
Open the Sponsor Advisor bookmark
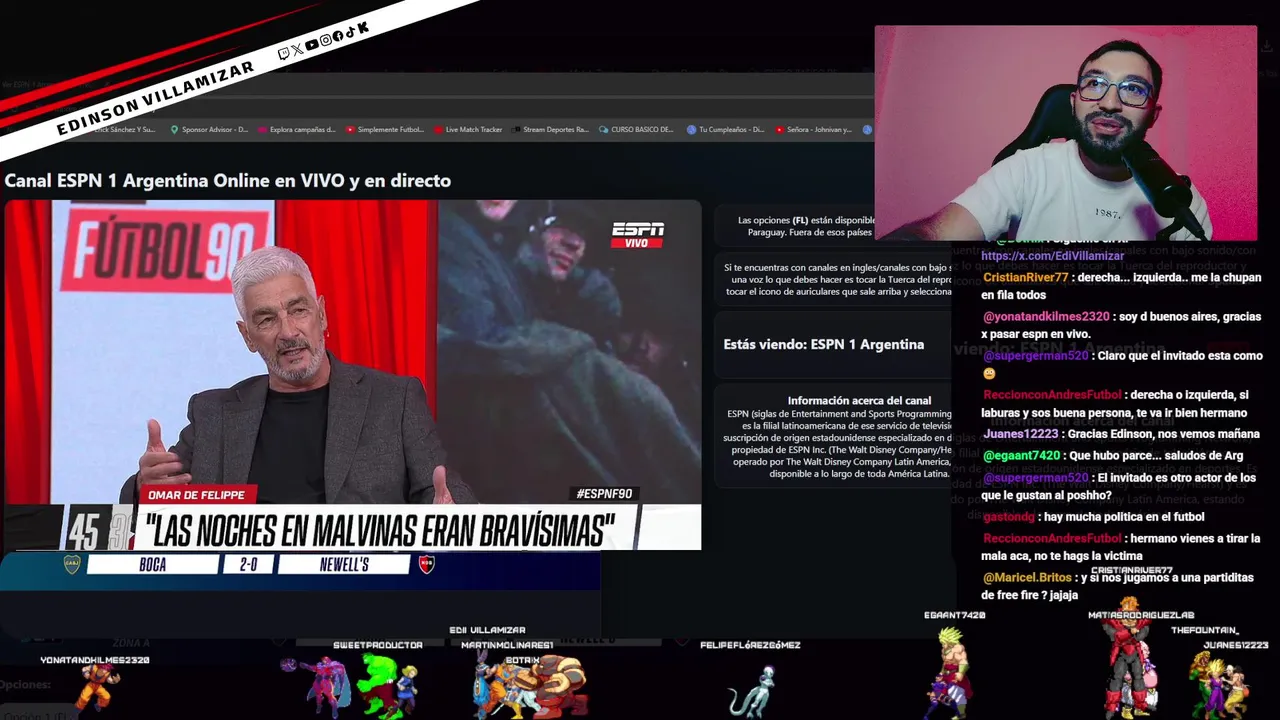point(208,129)
